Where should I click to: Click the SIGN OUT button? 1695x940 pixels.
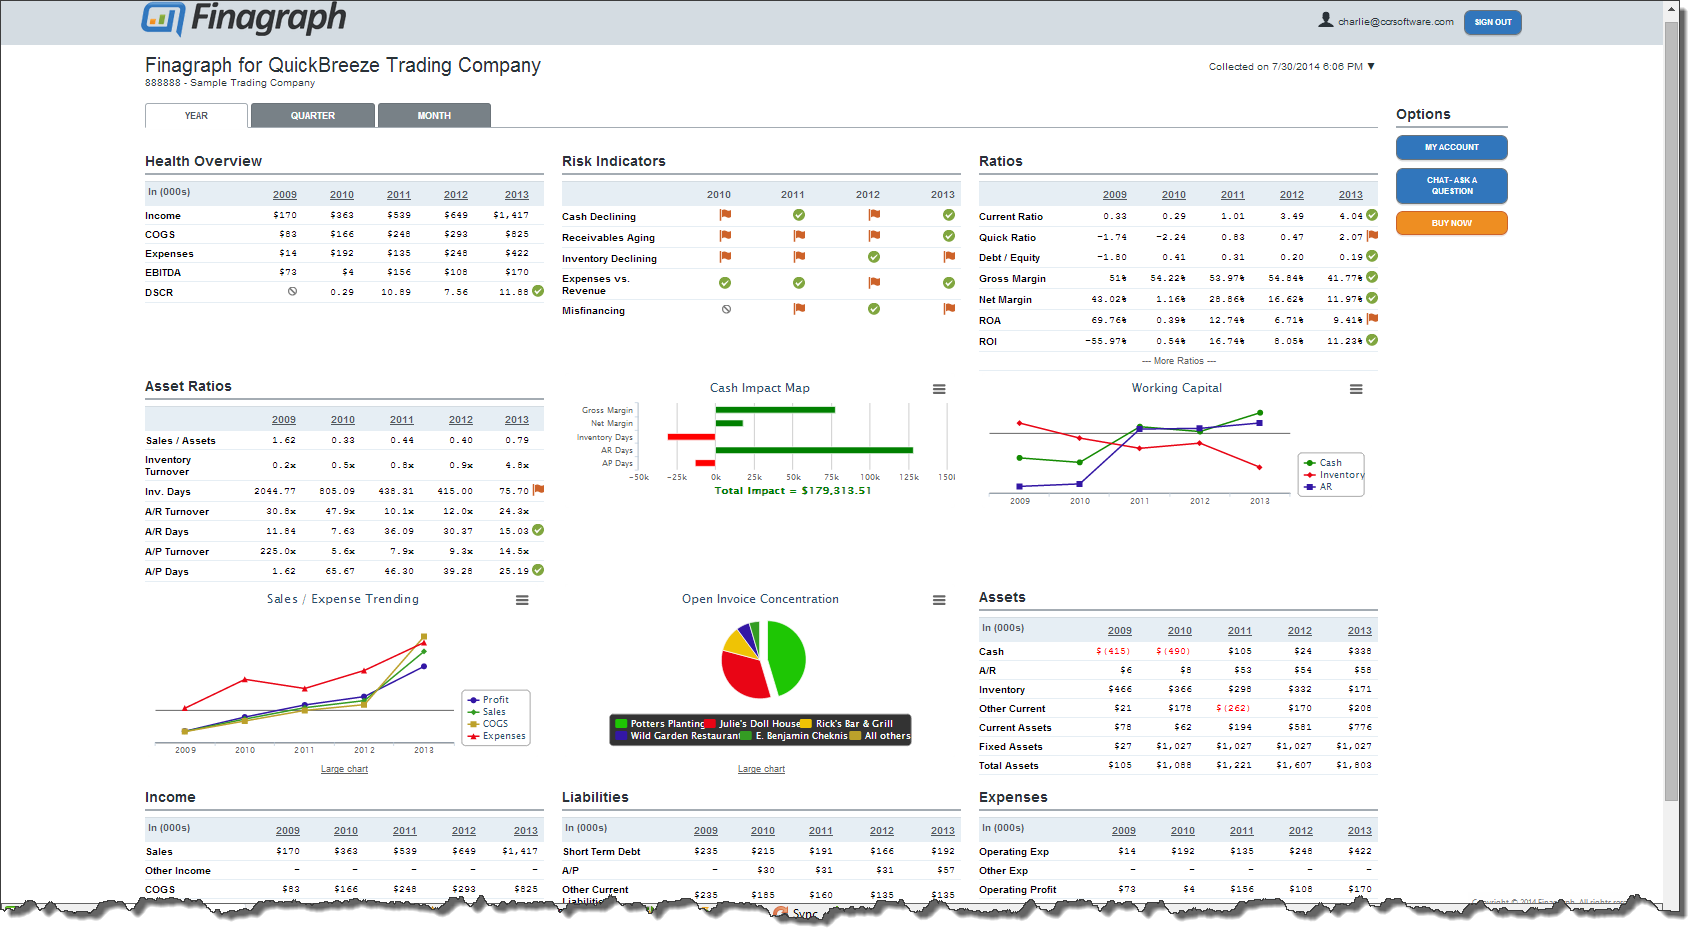click(1492, 22)
